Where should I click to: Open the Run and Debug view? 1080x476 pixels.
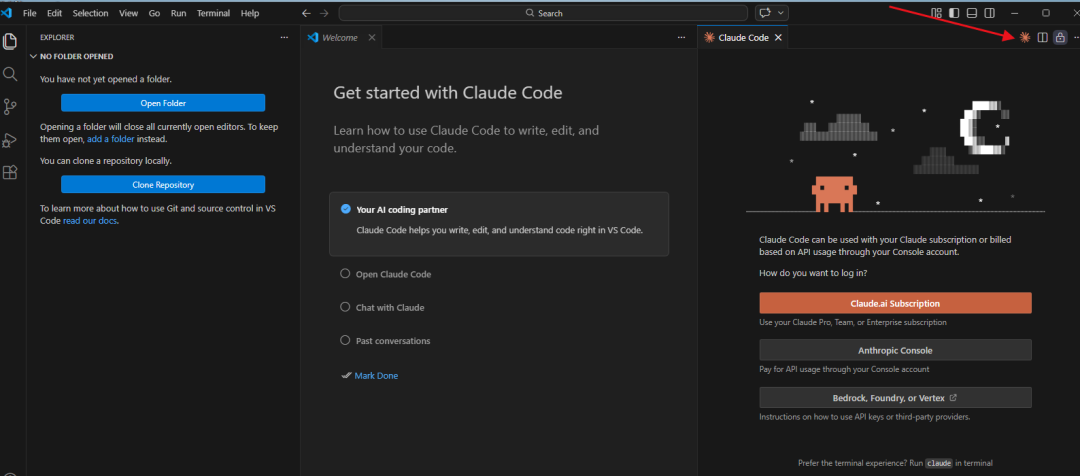point(11,140)
